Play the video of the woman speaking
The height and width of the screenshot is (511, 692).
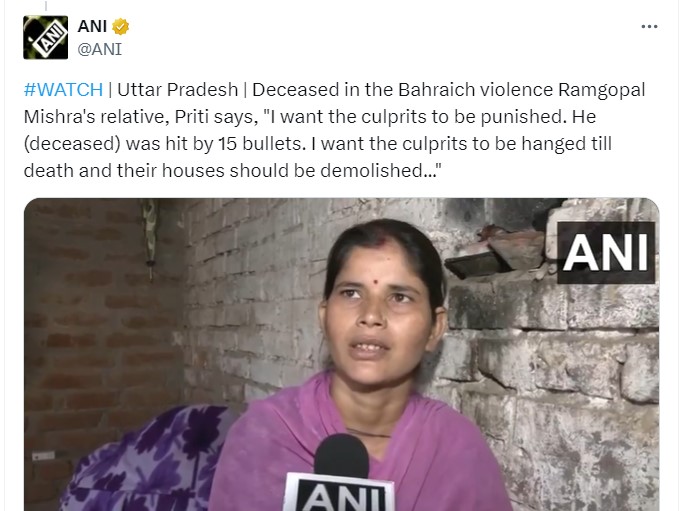click(342, 354)
